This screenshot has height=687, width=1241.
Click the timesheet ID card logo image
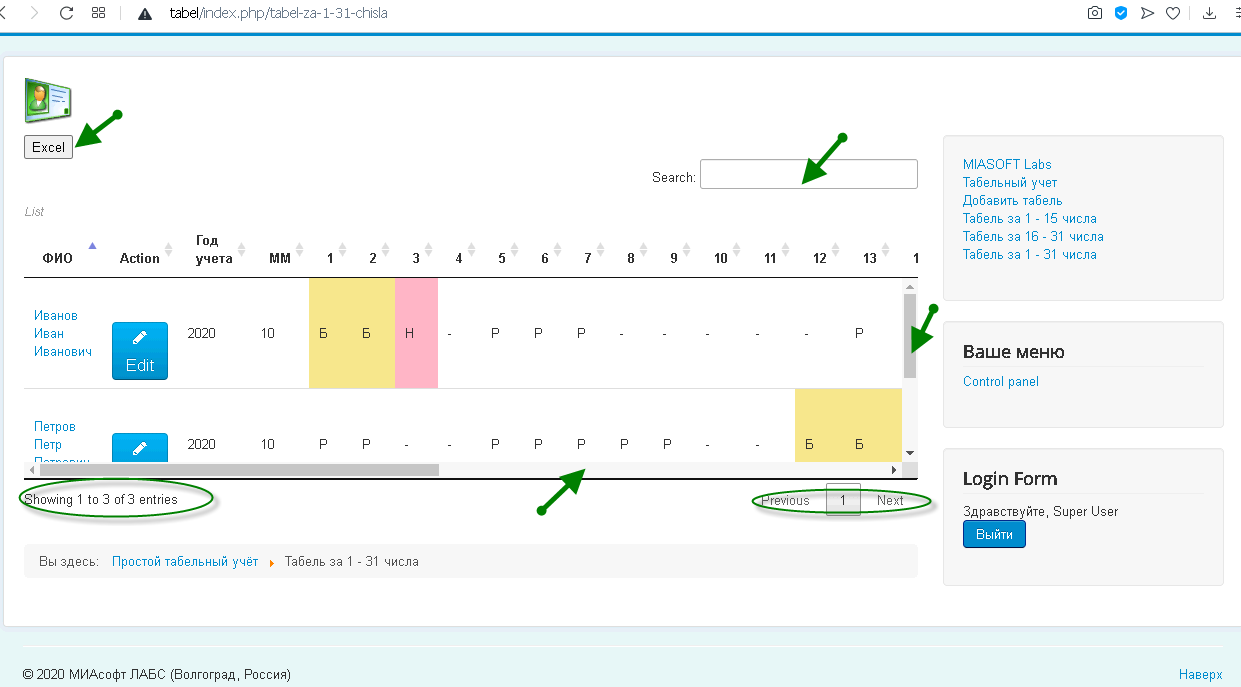click(x=48, y=101)
